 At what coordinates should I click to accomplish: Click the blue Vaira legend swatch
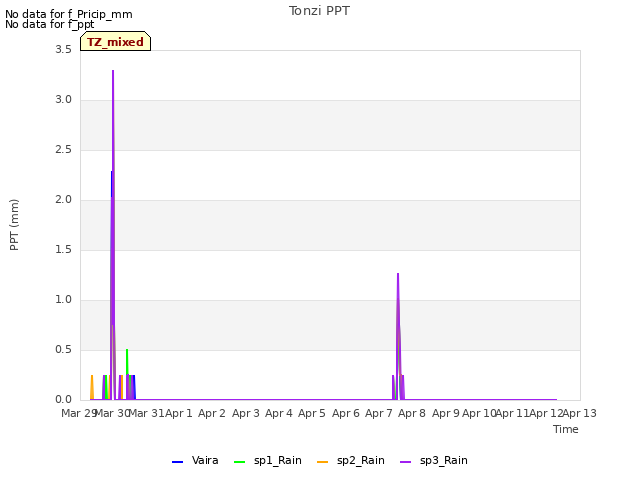tap(178, 462)
